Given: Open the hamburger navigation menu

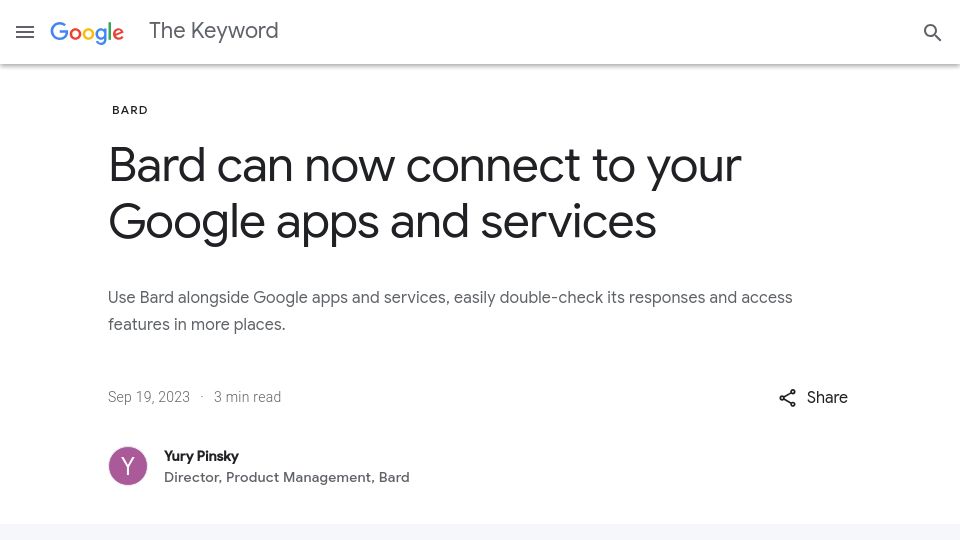Looking at the screenshot, I should tap(25, 32).
